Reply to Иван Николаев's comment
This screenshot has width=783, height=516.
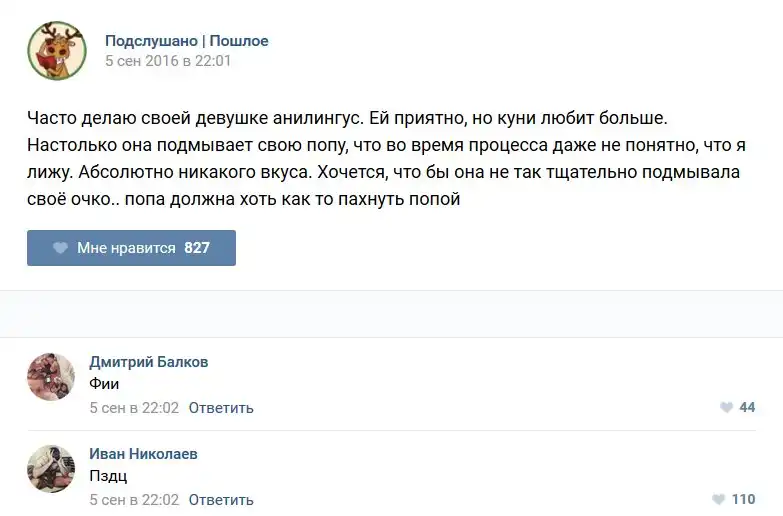221,500
